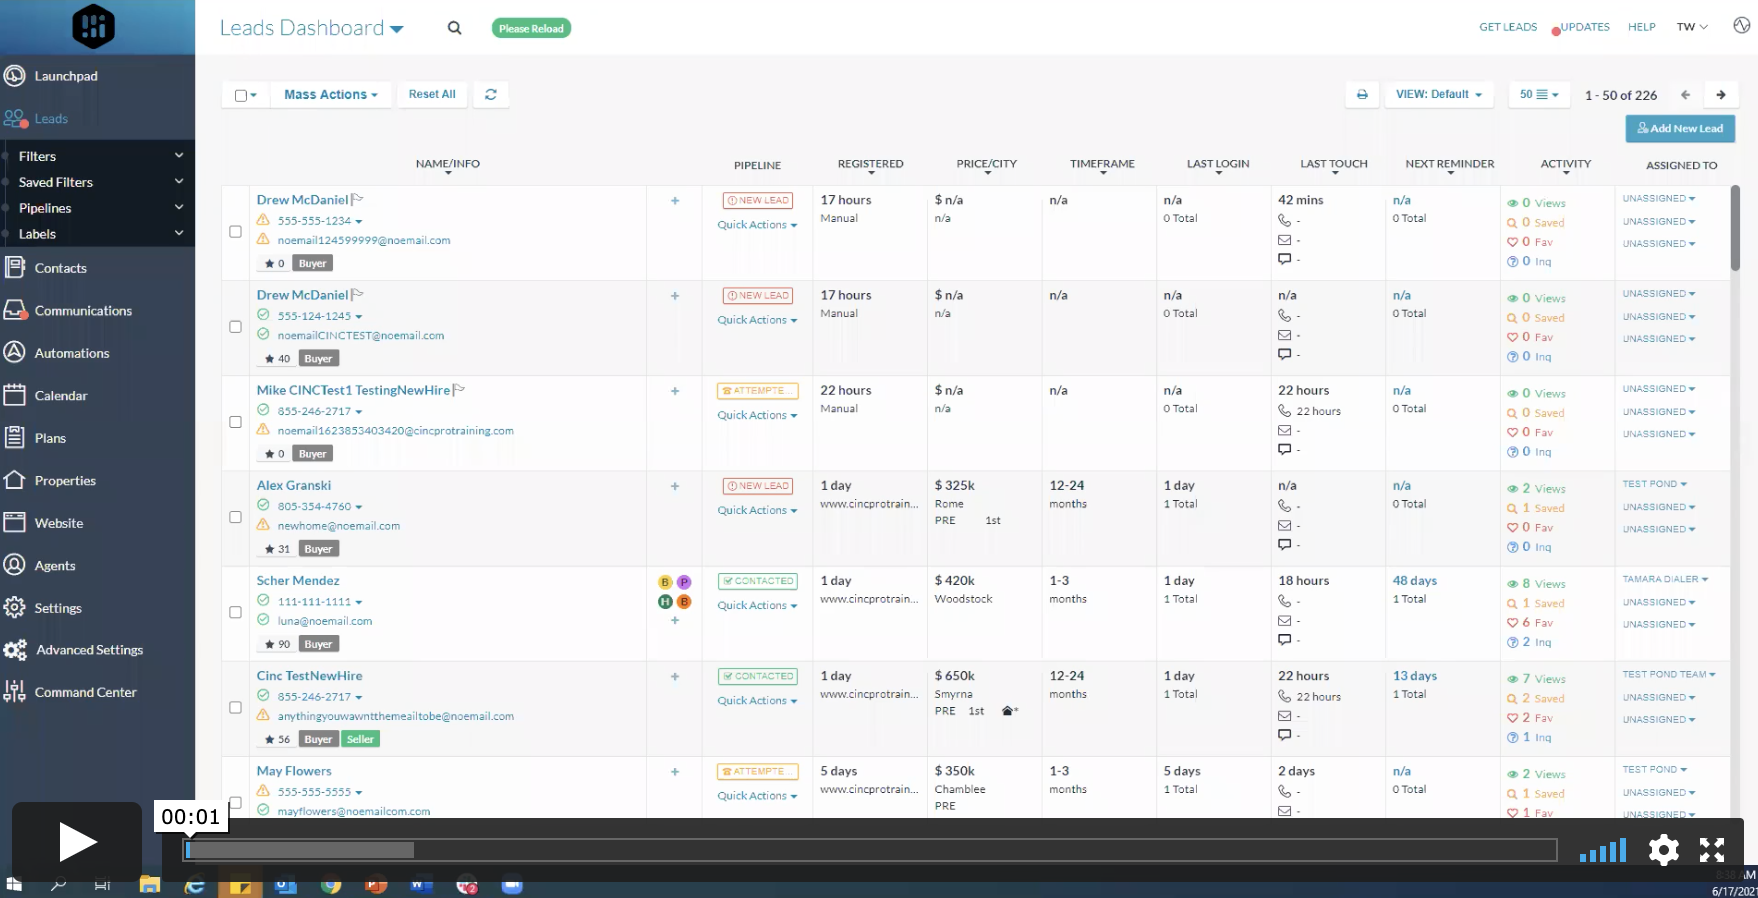Open Automations in sidebar
This screenshot has height=898, width=1758.
[x=72, y=353]
